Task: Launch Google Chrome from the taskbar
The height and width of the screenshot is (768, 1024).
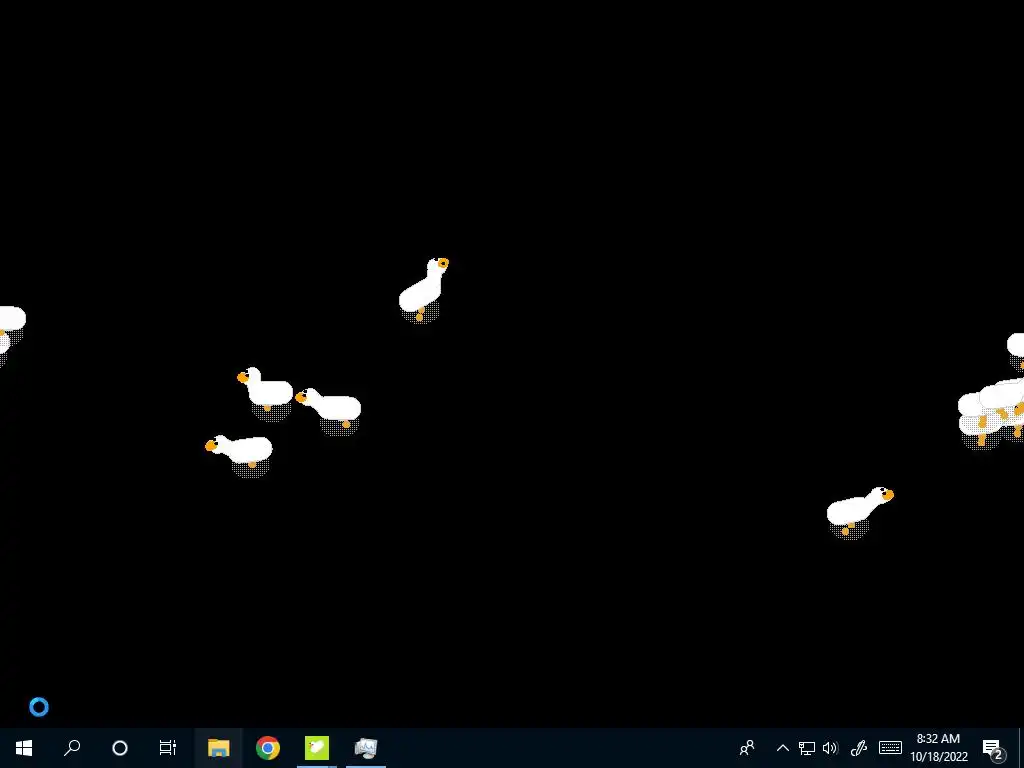Action: [268, 748]
